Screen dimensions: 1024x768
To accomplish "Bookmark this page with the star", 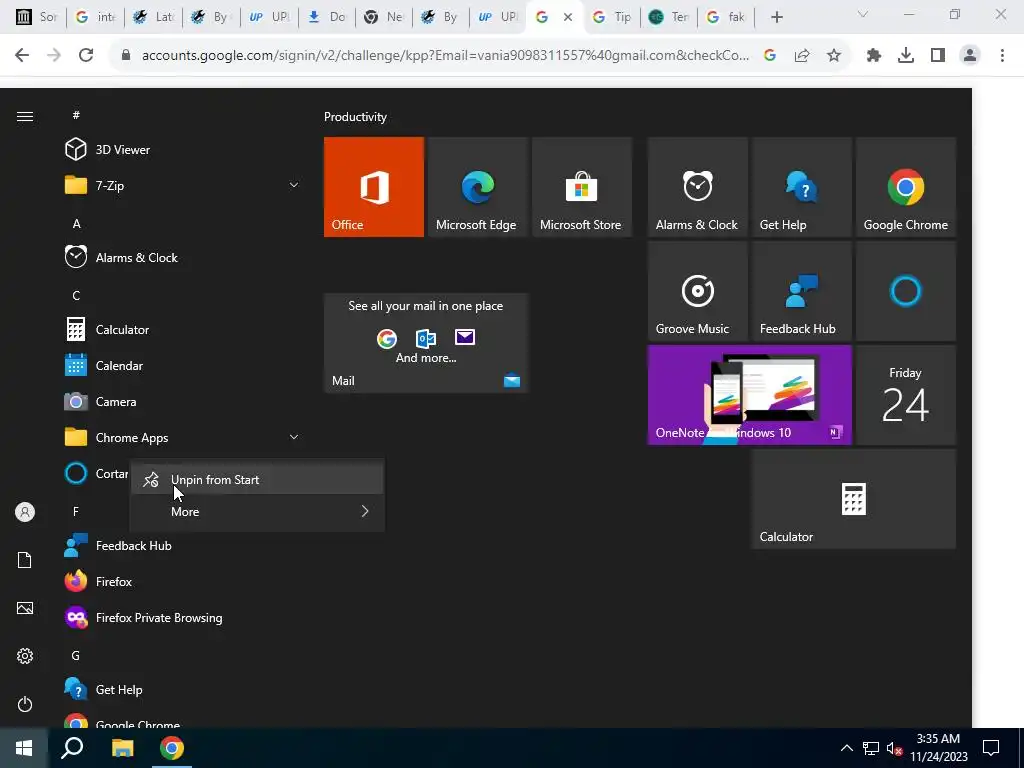I will pos(834,56).
